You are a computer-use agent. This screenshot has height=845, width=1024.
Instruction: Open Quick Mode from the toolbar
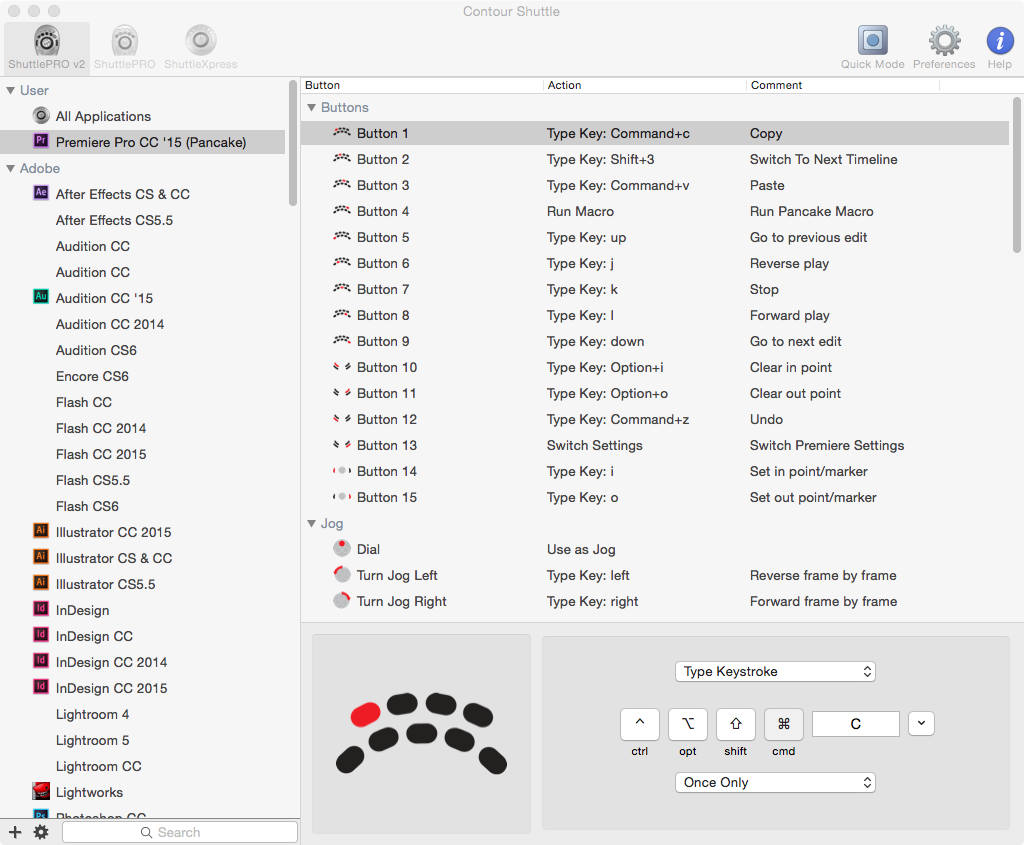point(872,45)
